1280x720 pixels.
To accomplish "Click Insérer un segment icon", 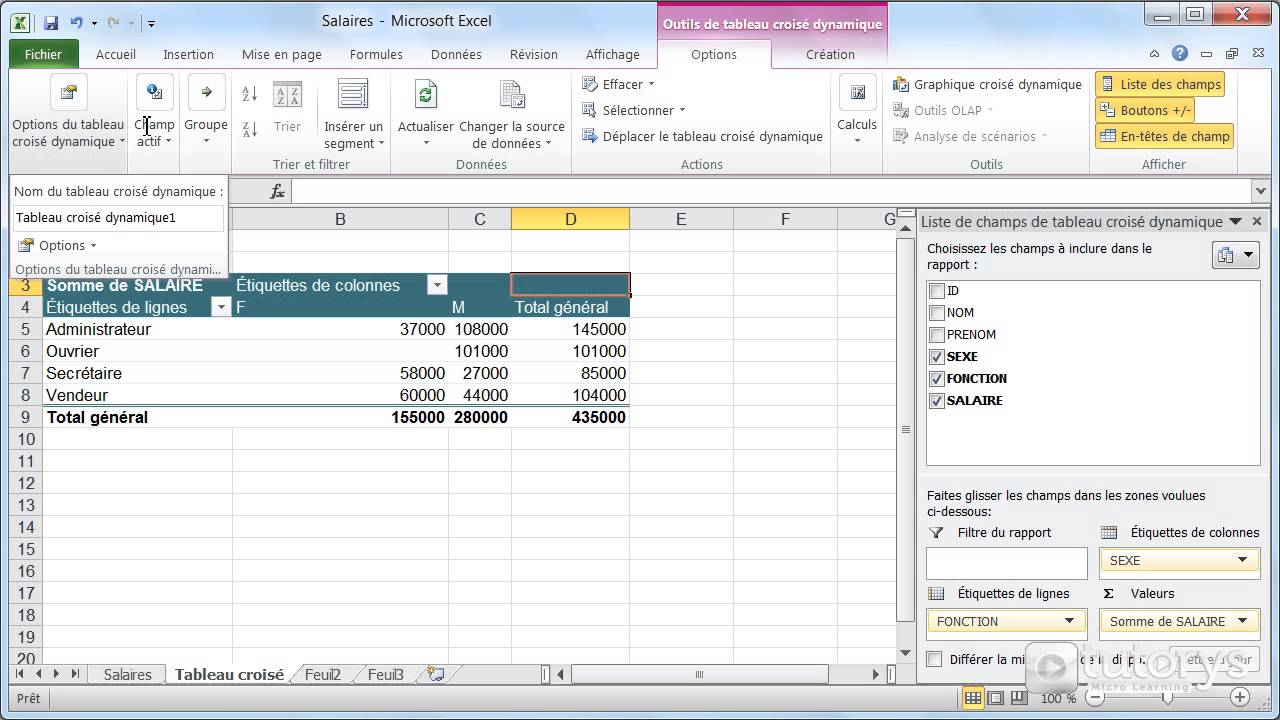I will pyautogui.click(x=353, y=95).
